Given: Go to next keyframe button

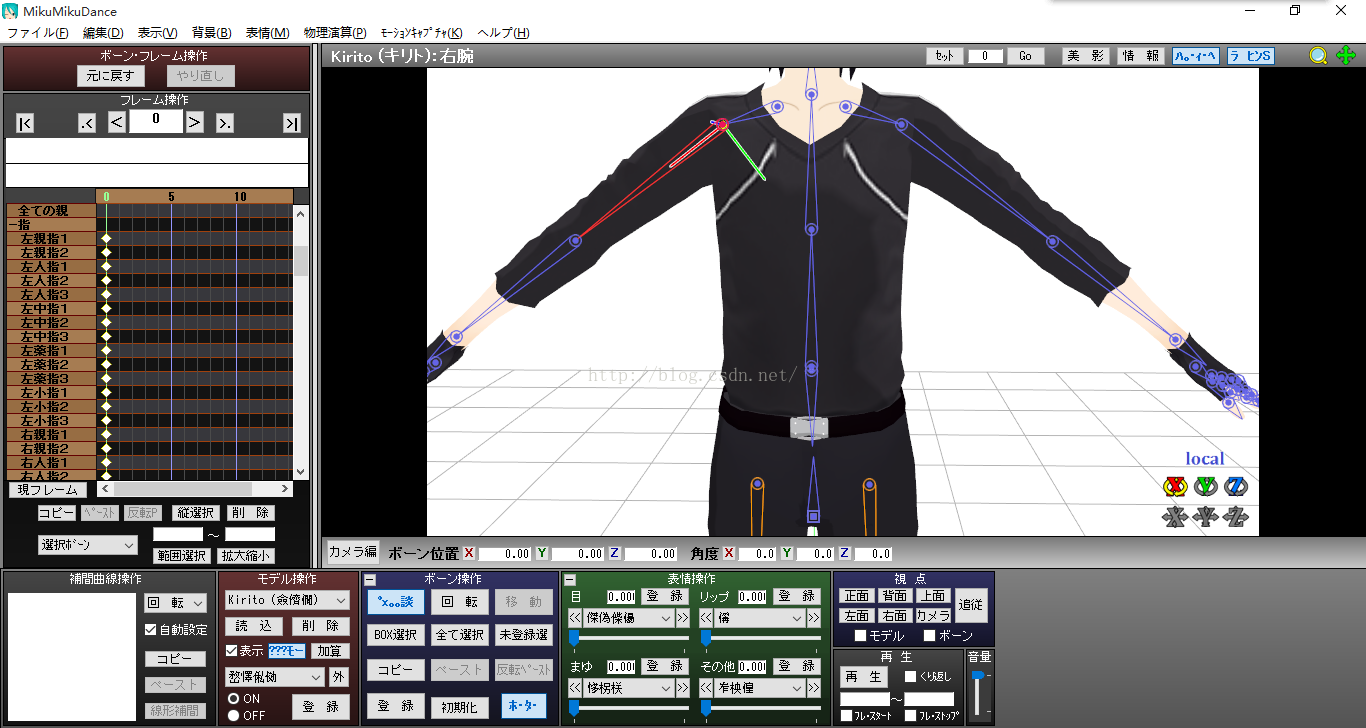Looking at the screenshot, I should click(x=225, y=123).
